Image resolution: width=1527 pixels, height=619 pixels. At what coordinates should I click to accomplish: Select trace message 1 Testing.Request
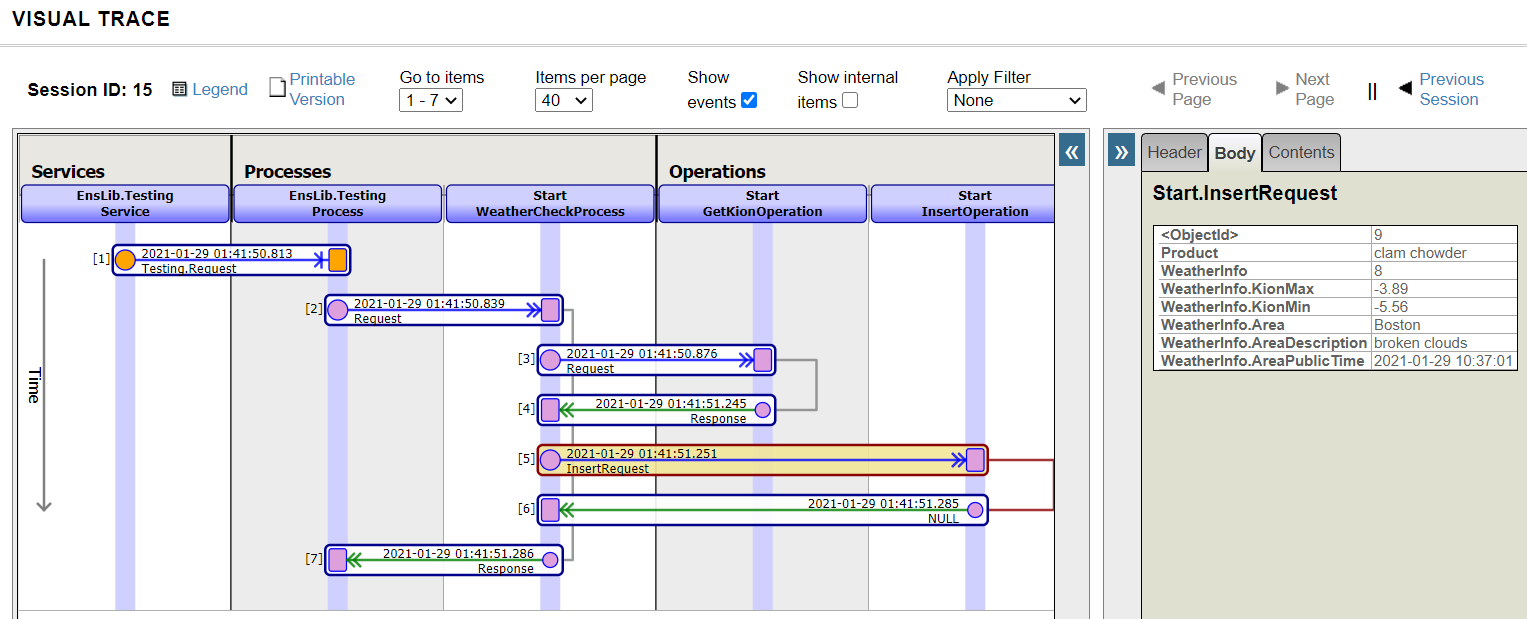point(231,260)
